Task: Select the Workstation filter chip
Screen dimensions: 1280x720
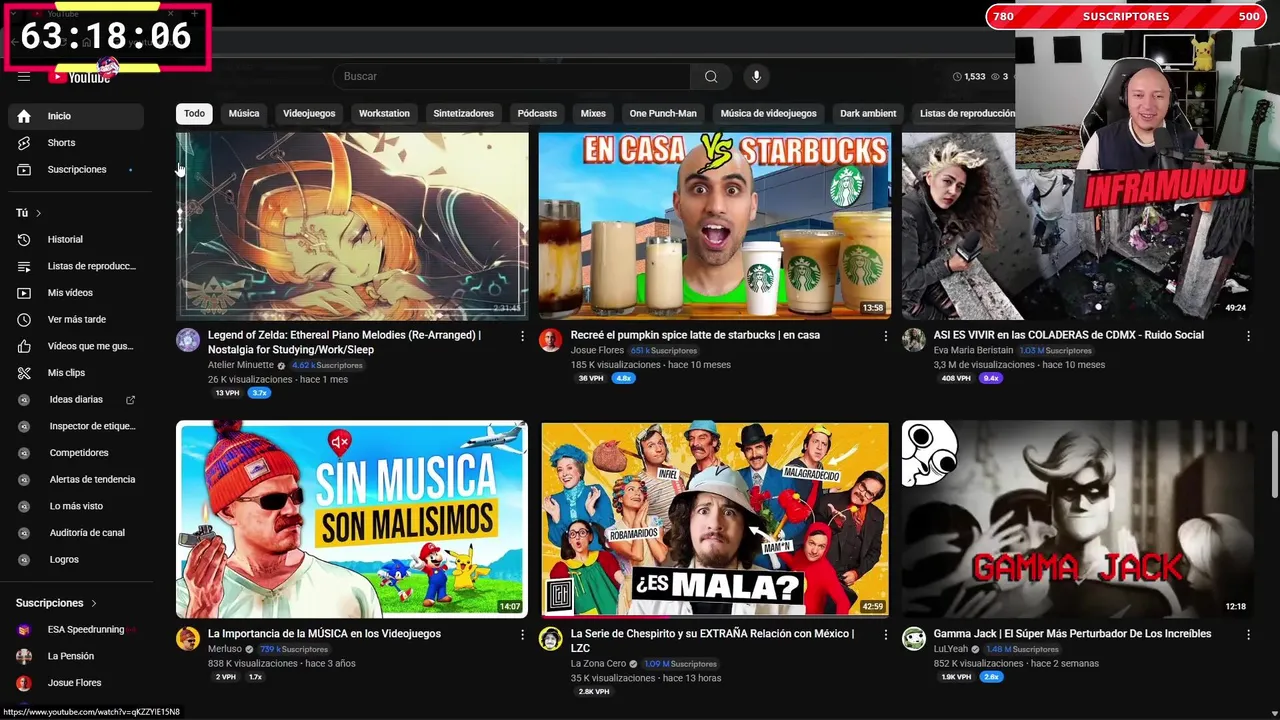Action: [x=384, y=113]
